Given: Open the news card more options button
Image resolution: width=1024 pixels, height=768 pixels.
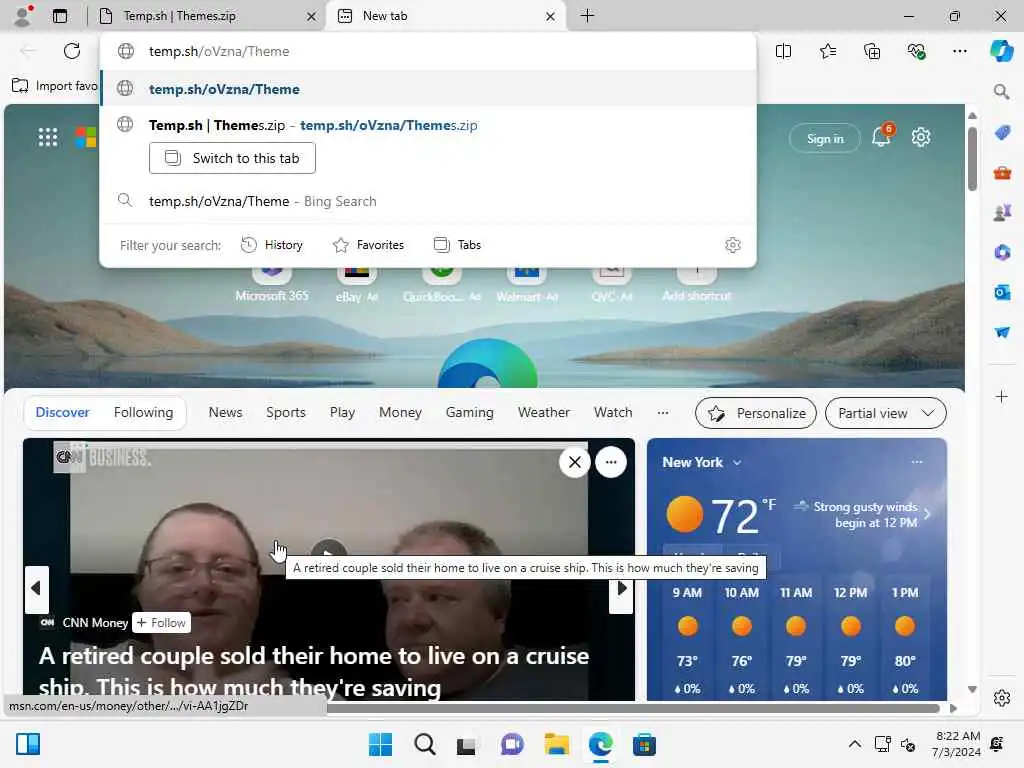Looking at the screenshot, I should (x=611, y=462).
